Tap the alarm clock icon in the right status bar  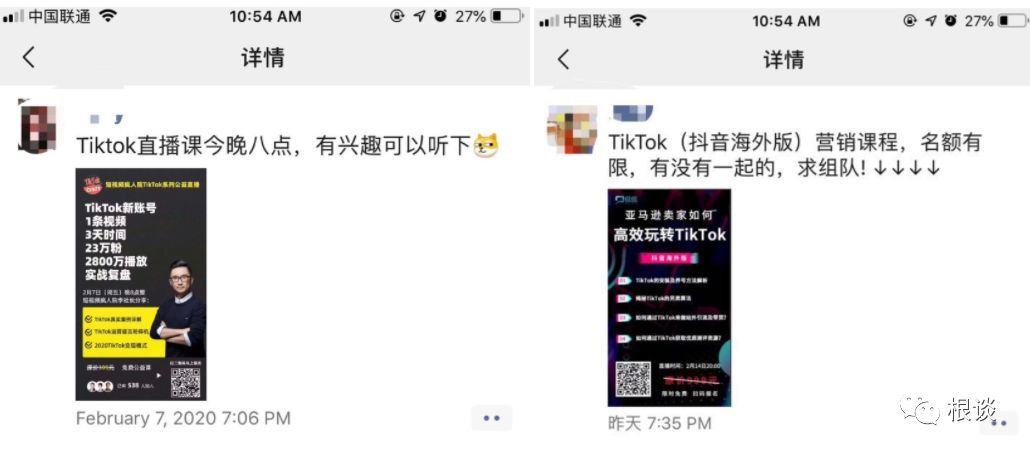[951, 21]
